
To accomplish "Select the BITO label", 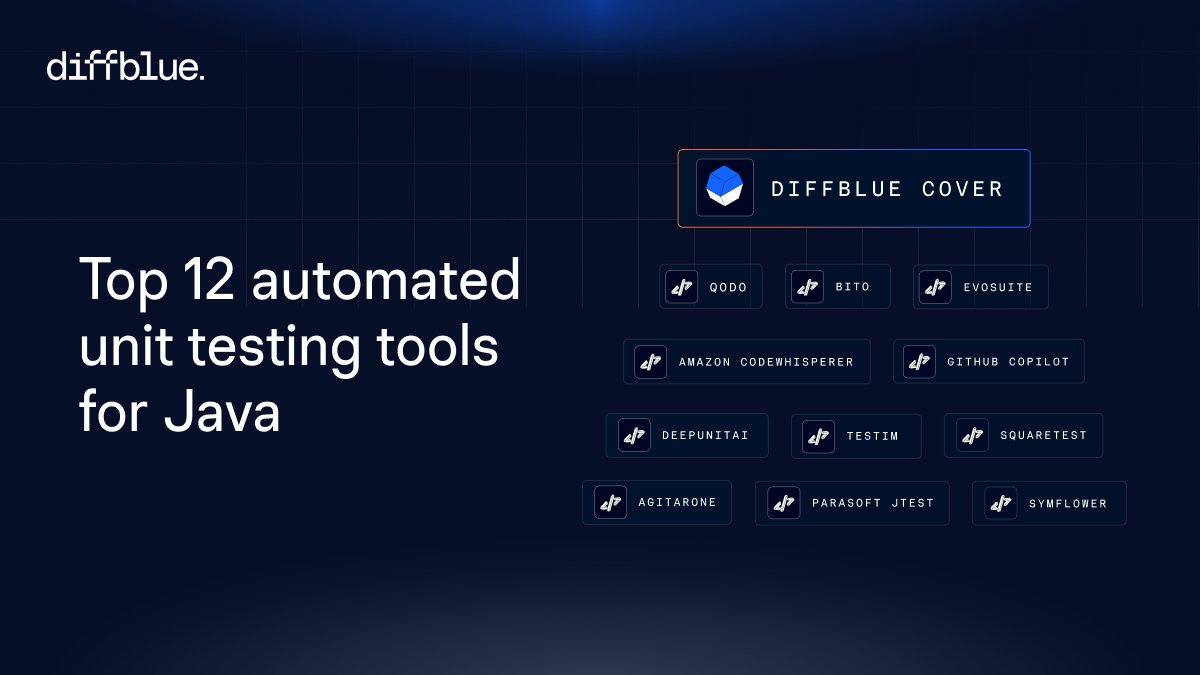I will tap(853, 287).
